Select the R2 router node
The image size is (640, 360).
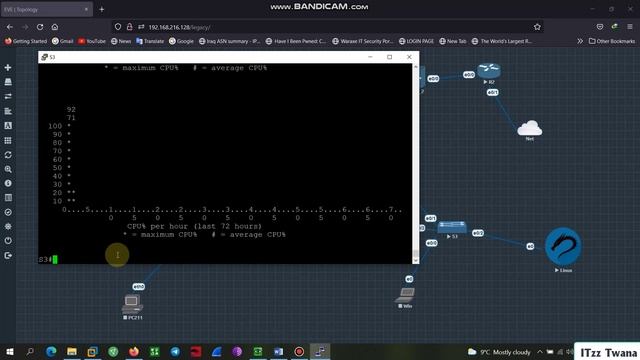489,71
